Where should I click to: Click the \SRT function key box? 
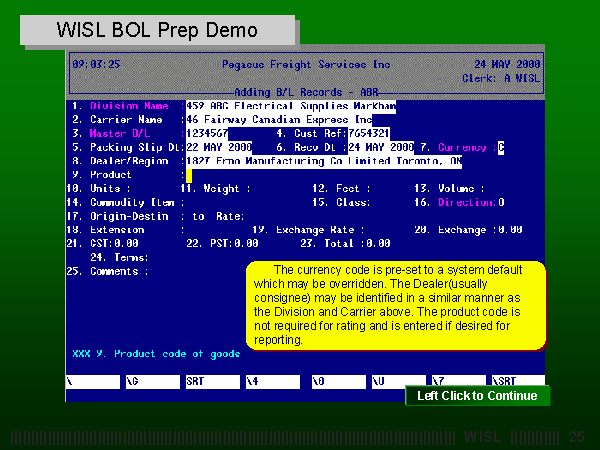pyautogui.click(x=515, y=382)
